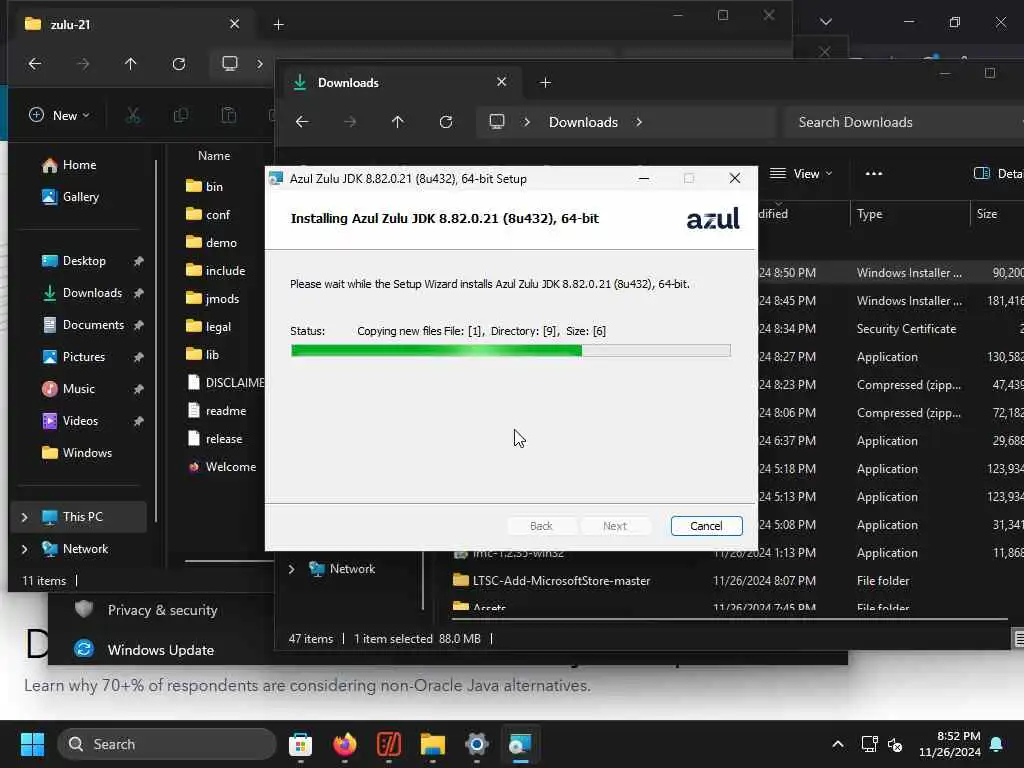Toggle the Details pane in Downloads window
Image resolution: width=1024 pixels, height=768 pixels.
coord(998,174)
